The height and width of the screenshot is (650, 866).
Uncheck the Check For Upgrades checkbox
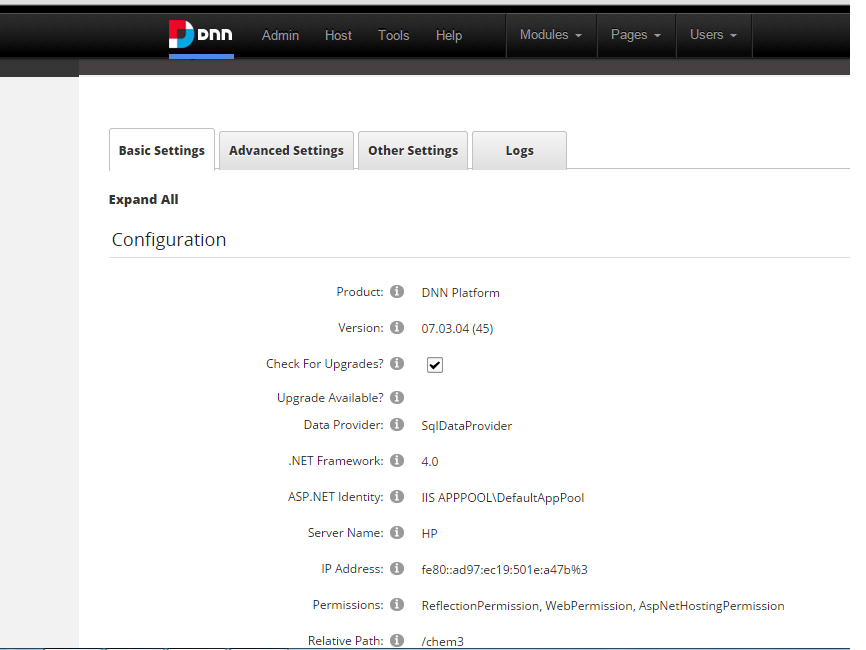435,365
